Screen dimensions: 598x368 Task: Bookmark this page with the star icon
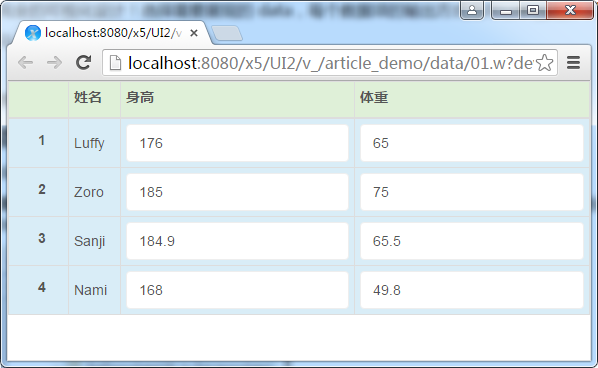tap(545, 63)
